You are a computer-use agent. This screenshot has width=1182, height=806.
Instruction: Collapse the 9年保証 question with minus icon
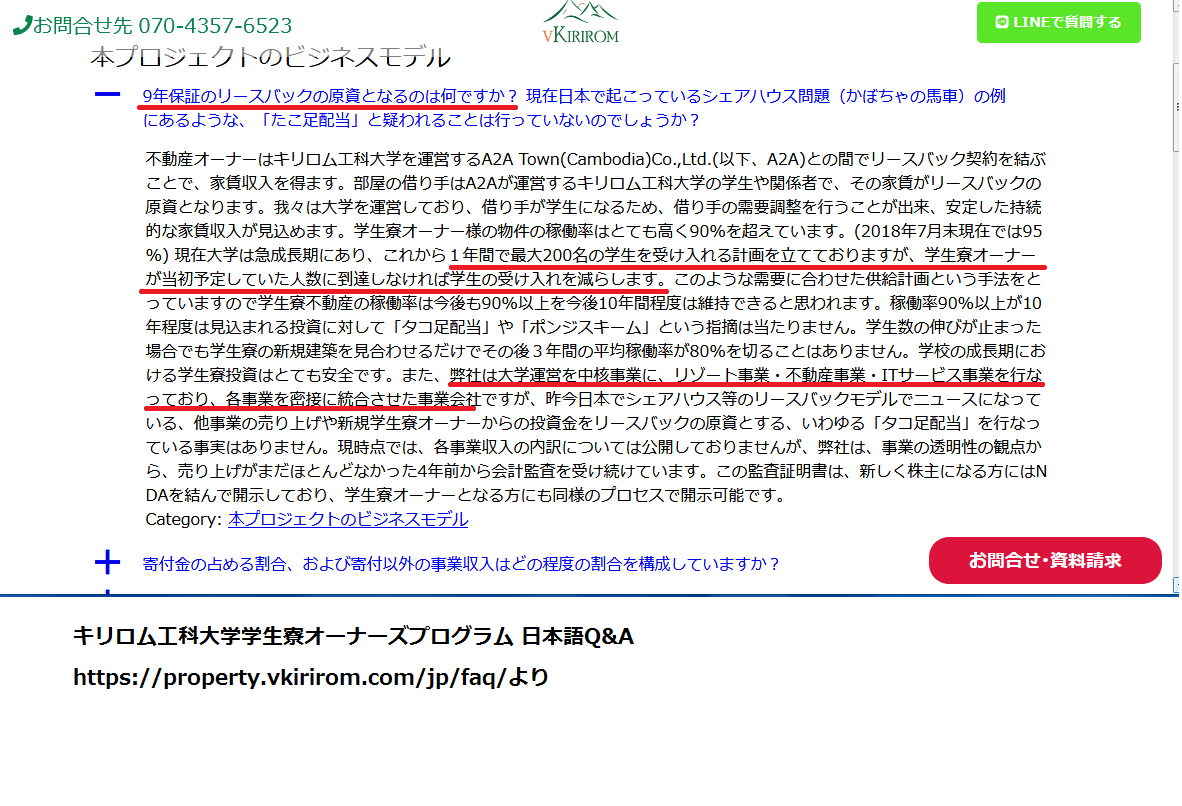pyautogui.click(x=107, y=95)
